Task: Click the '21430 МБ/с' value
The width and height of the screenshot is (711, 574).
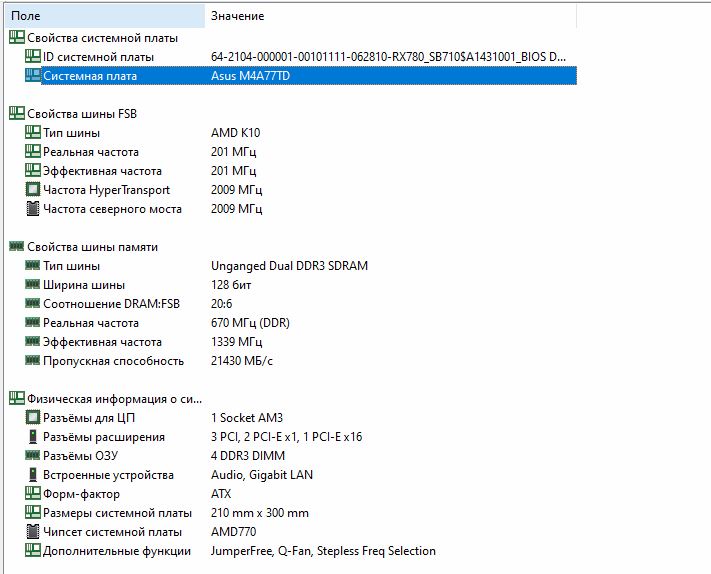Action: 242,361
